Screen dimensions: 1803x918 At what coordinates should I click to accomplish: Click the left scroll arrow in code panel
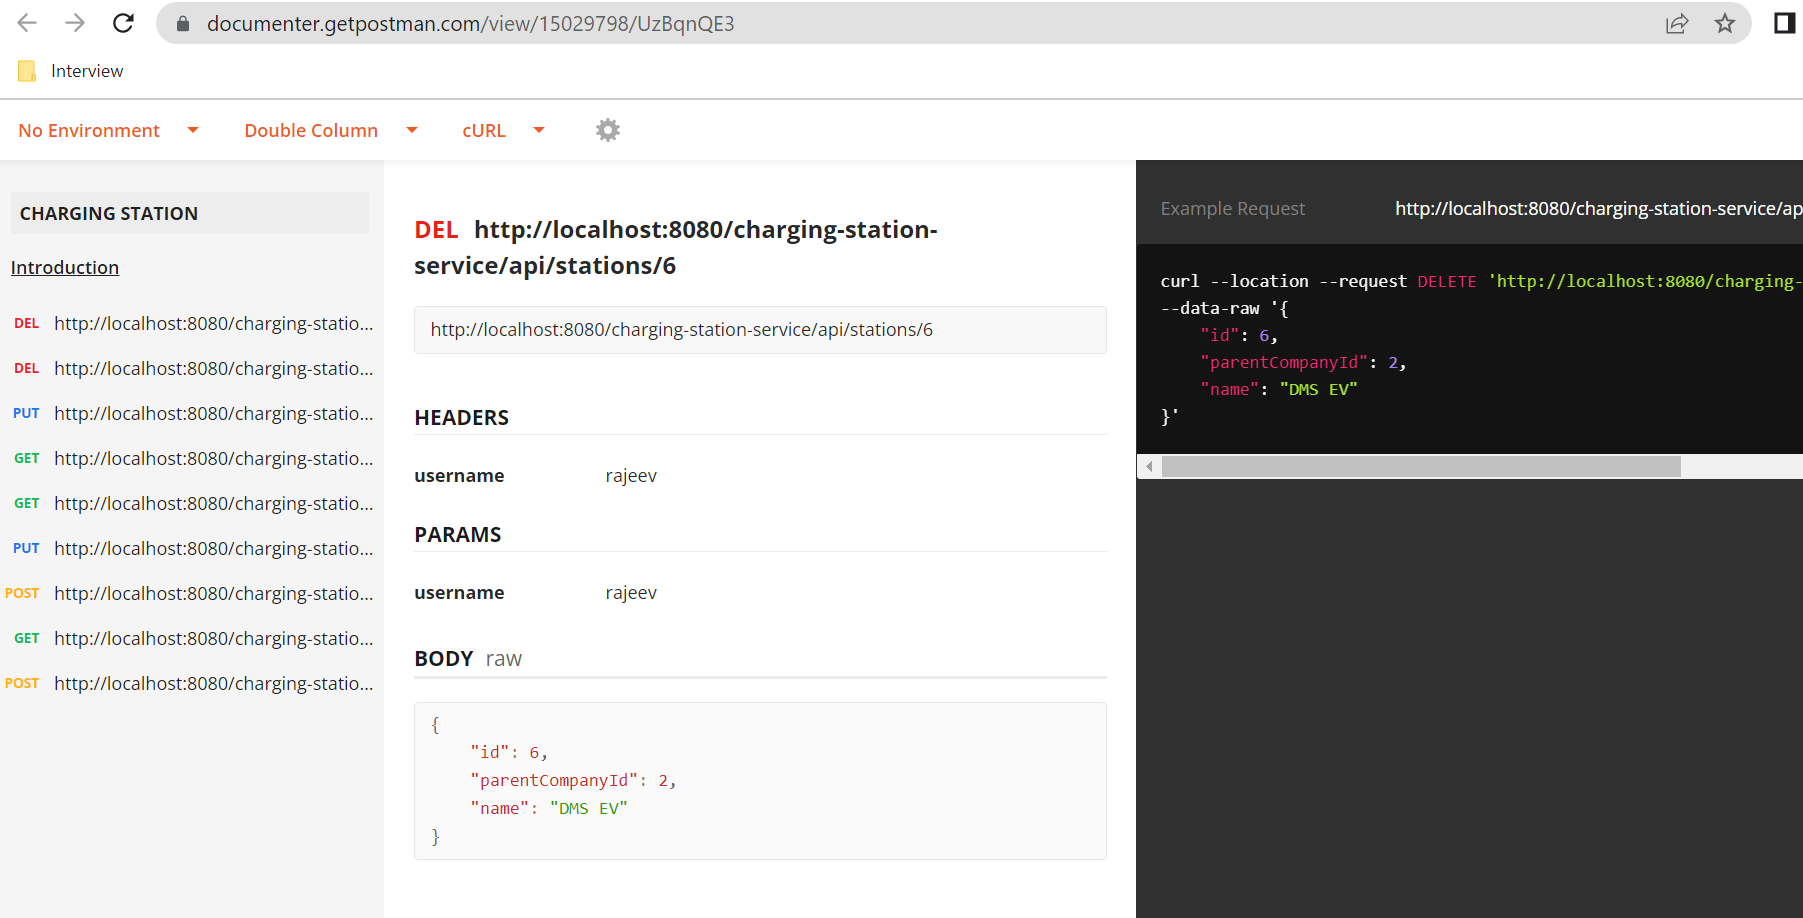pos(1149,467)
